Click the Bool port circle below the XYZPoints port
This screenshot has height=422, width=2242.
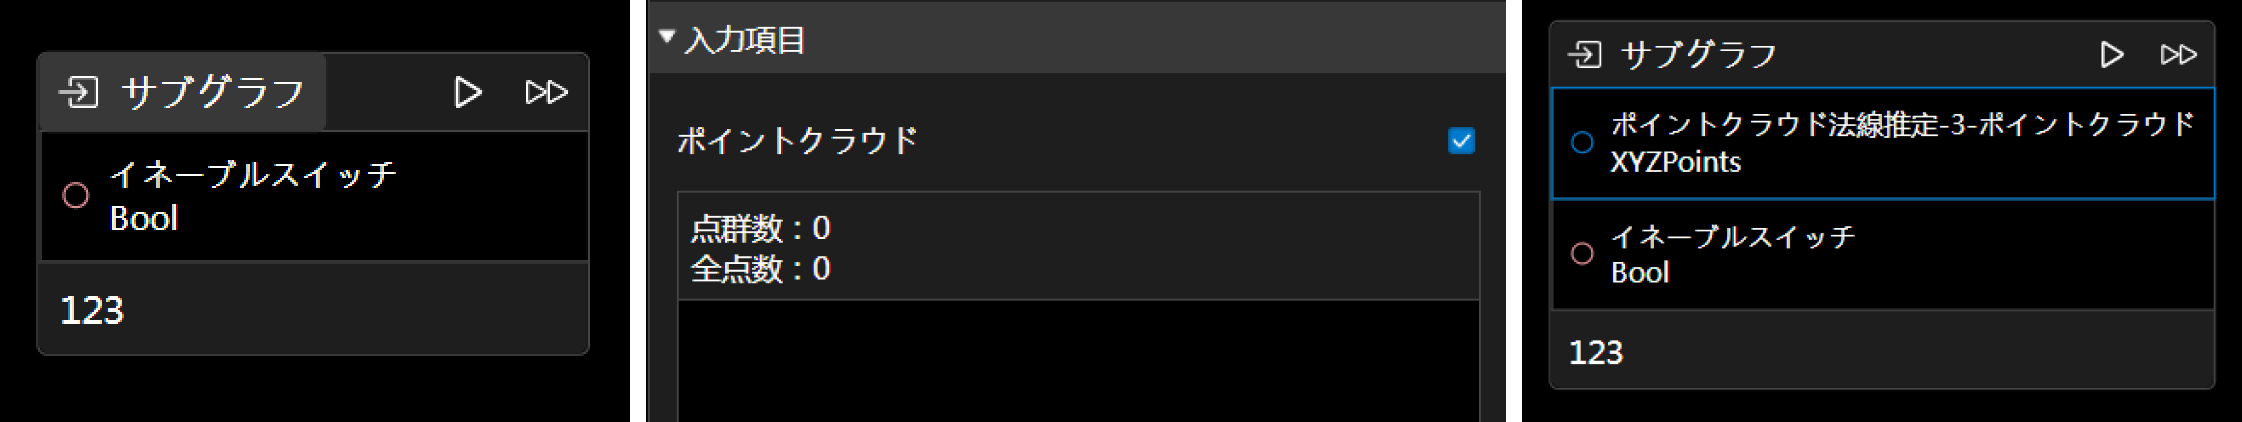coord(1582,254)
